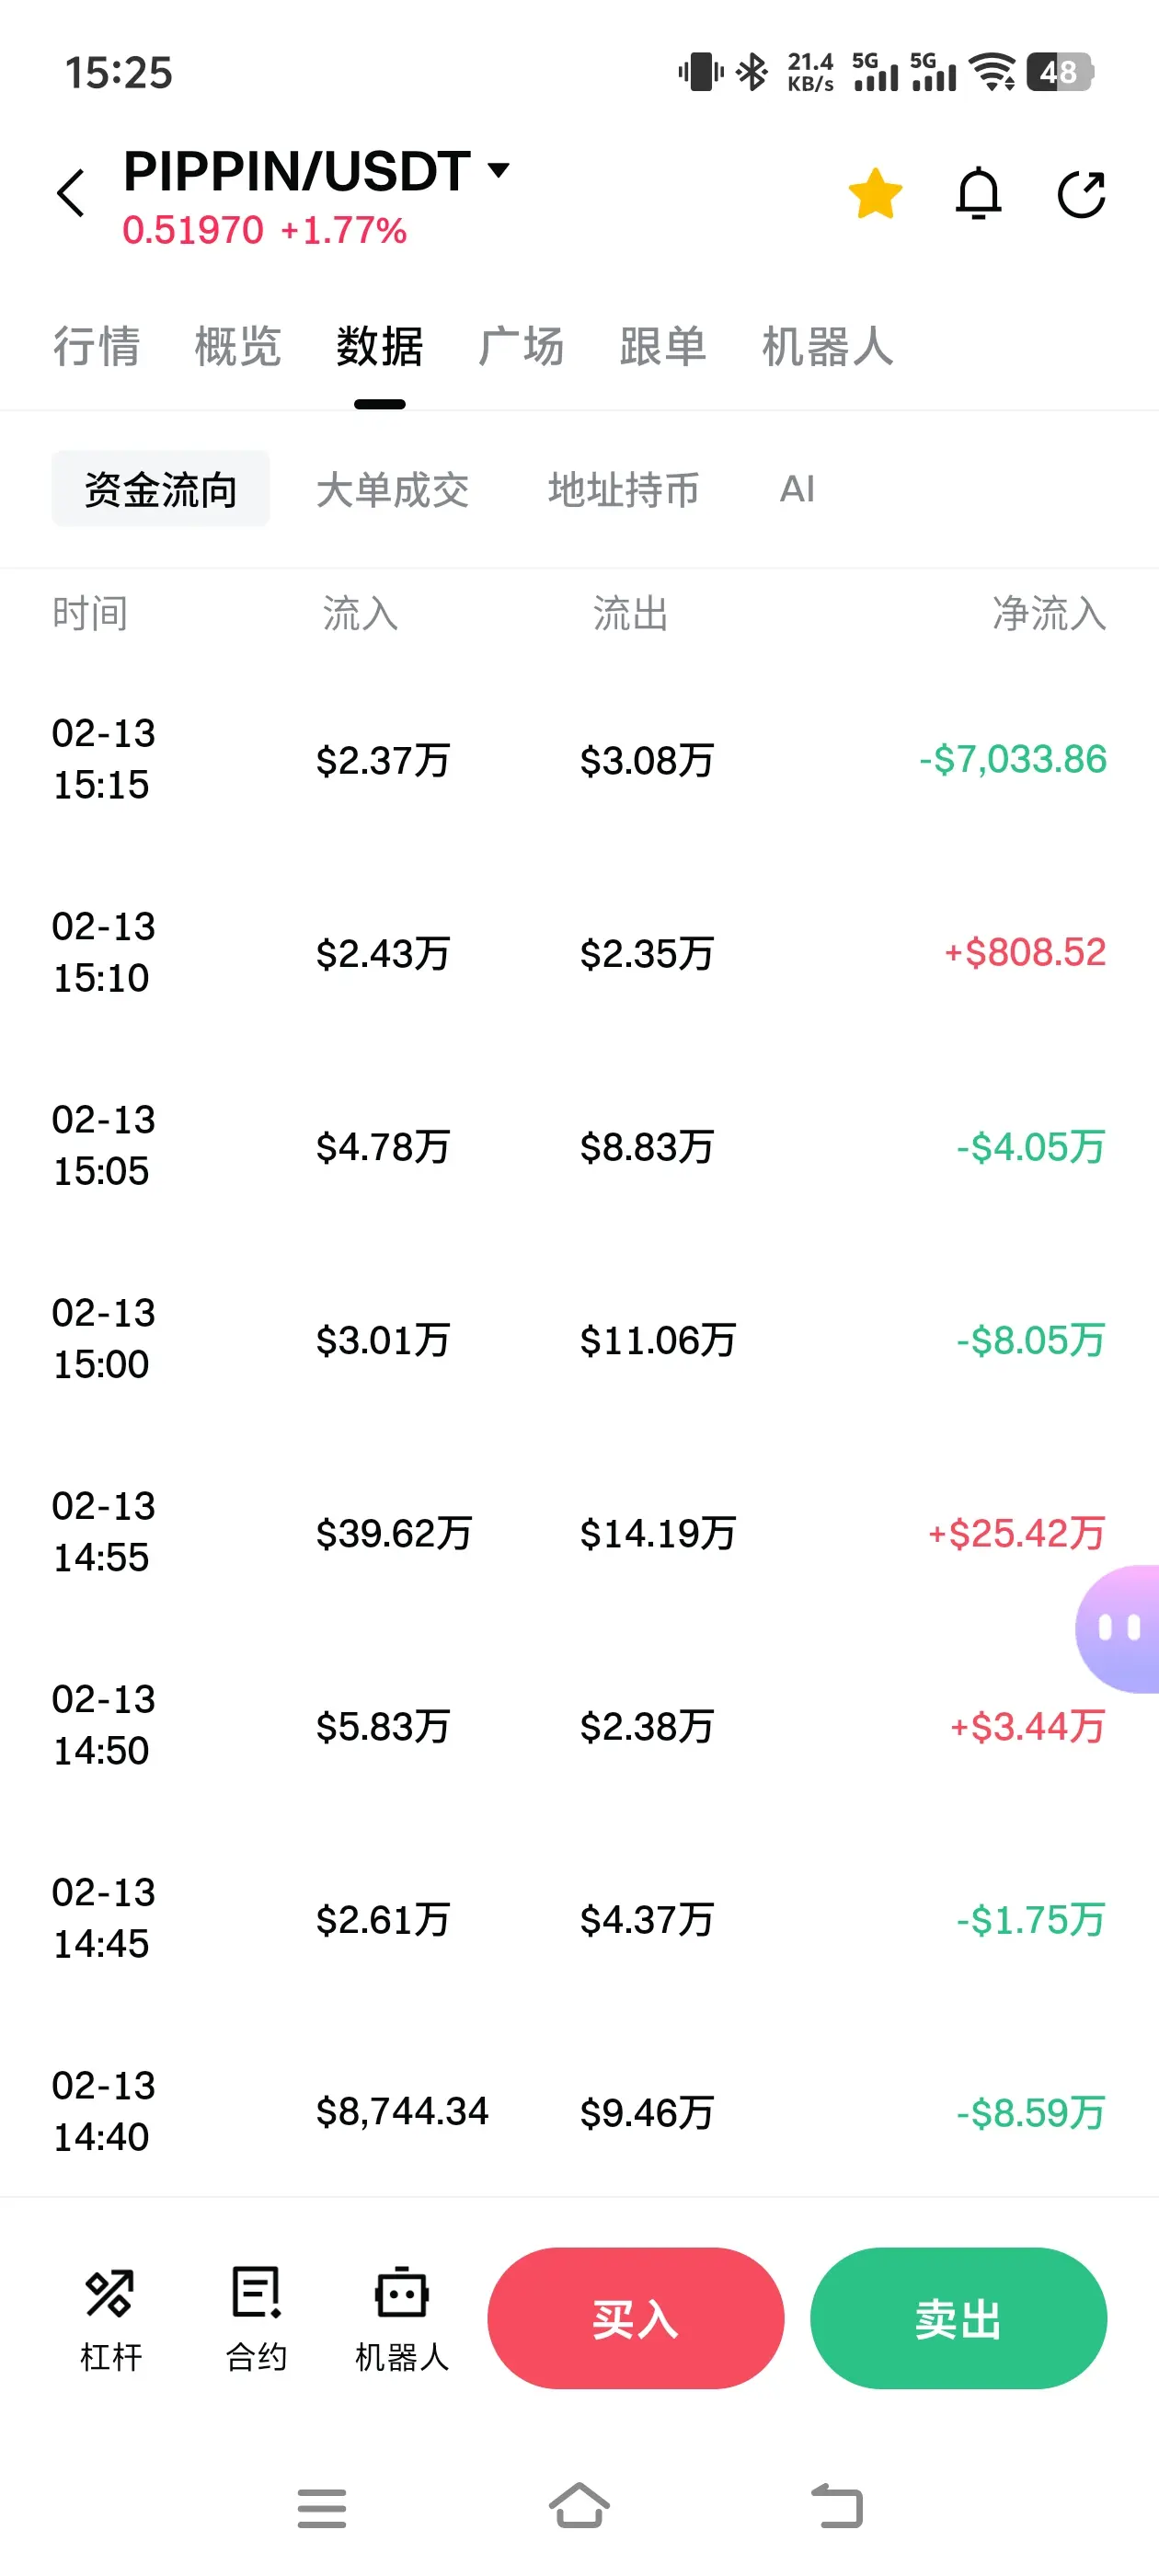The width and height of the screenshot is (1159, 2576).
Task: Switch to the 概览 tab
Action: tap(238, 347)
